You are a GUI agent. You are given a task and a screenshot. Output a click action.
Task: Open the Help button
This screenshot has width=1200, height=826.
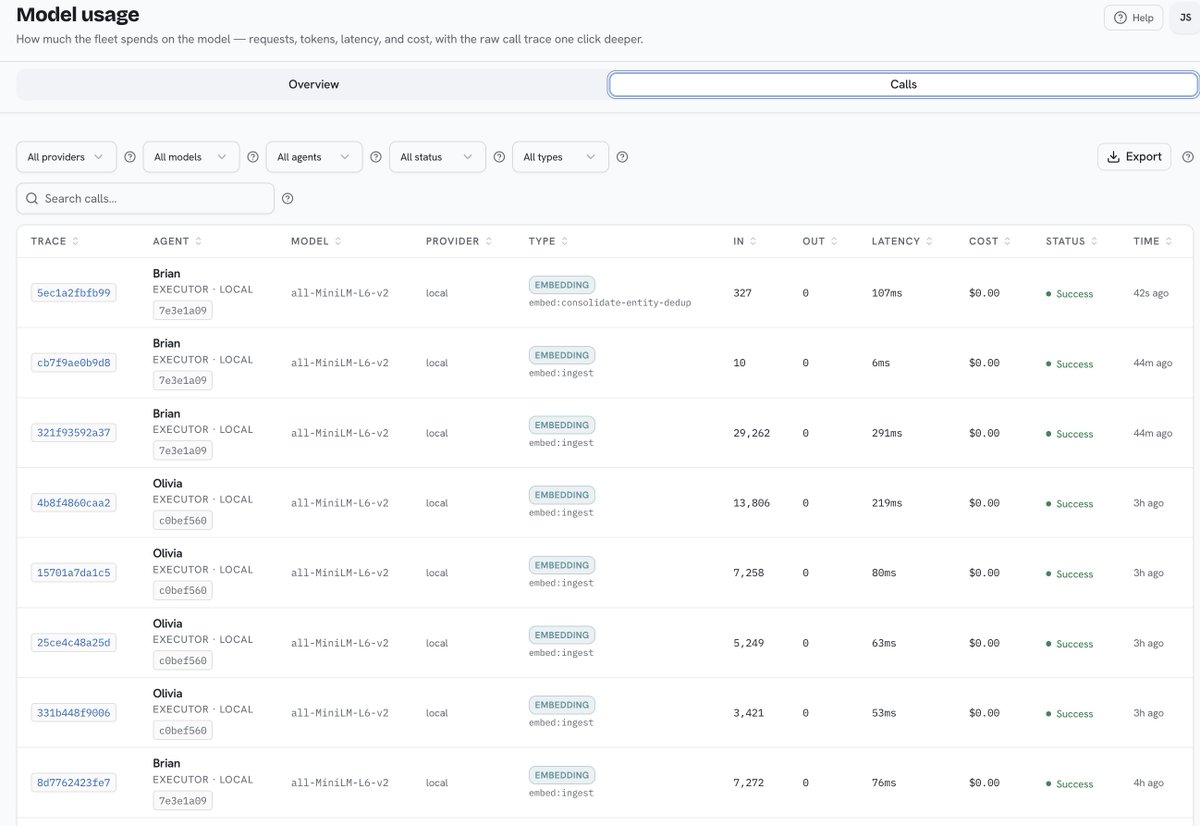tap(1133, 18)
